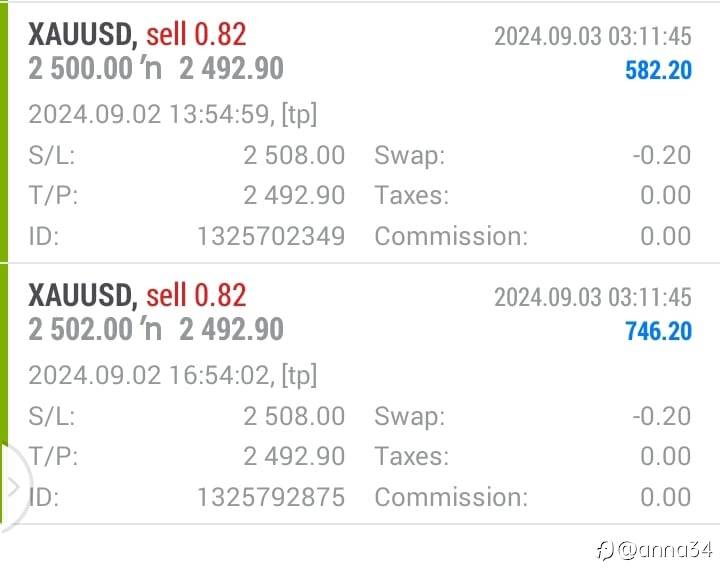Select the 746.20 profit value
This screenshot has height=585, width=720.
click(x=658, y=331)
